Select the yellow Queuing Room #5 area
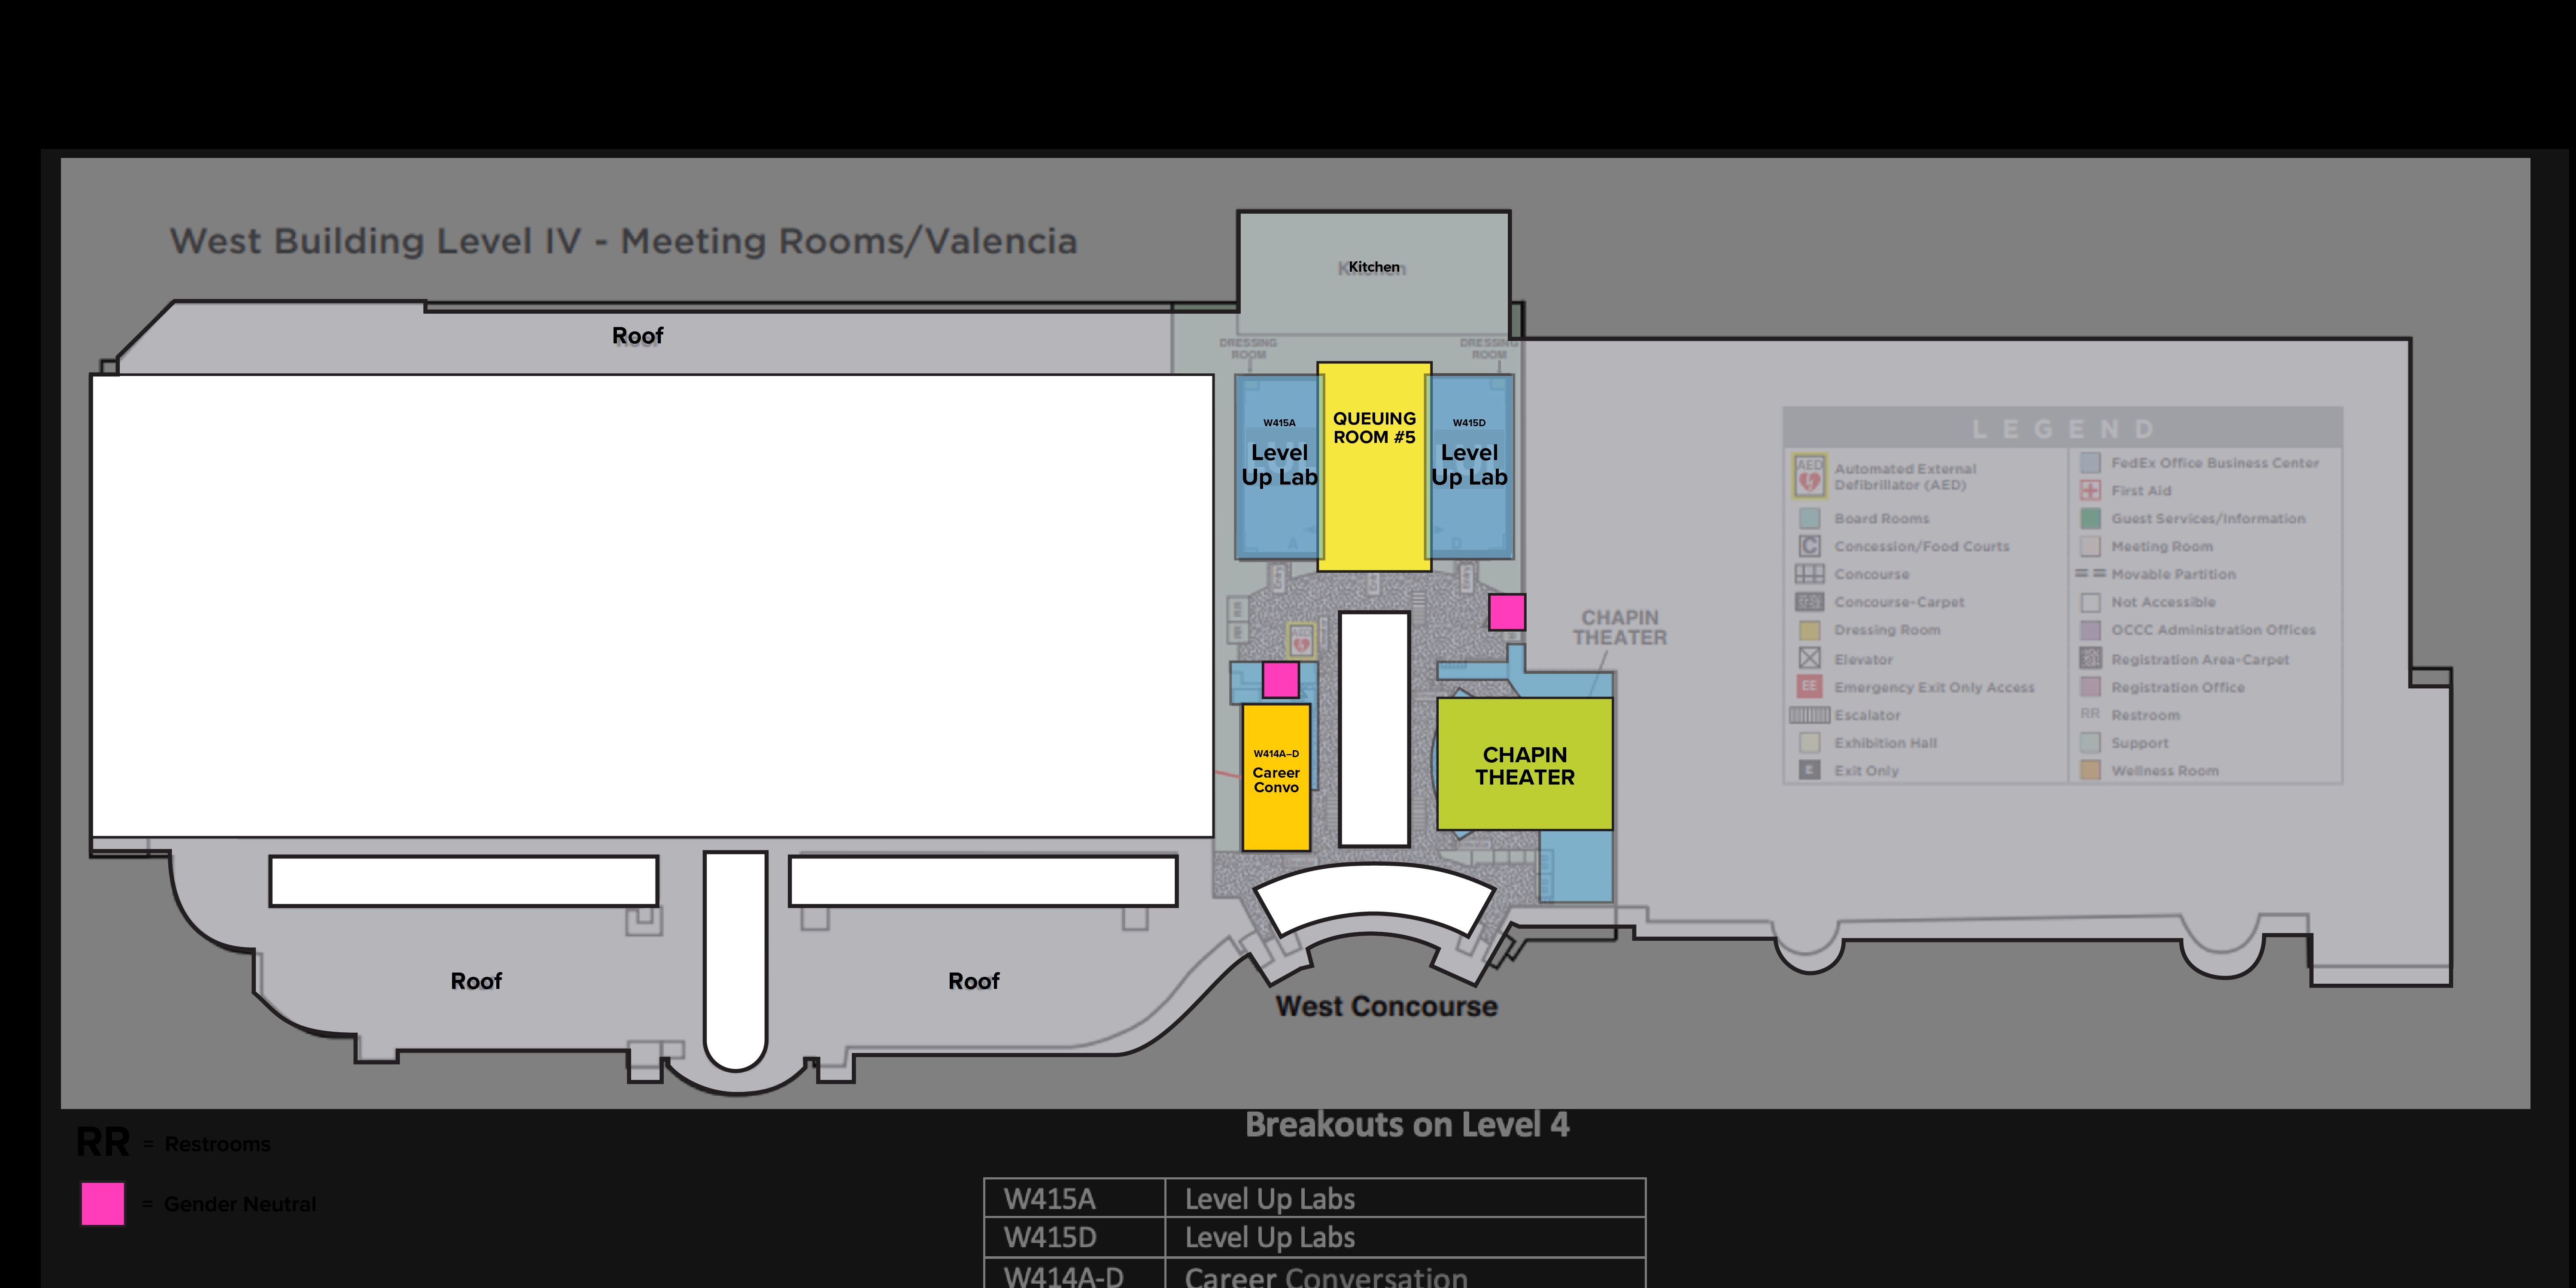Screen dimensions: 2576x1288 point(1374,467)
